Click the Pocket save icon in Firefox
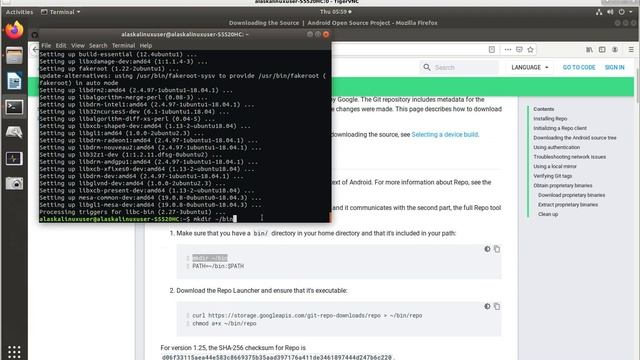The height and width of the screenshot is (360, 640). click(519, 49)
